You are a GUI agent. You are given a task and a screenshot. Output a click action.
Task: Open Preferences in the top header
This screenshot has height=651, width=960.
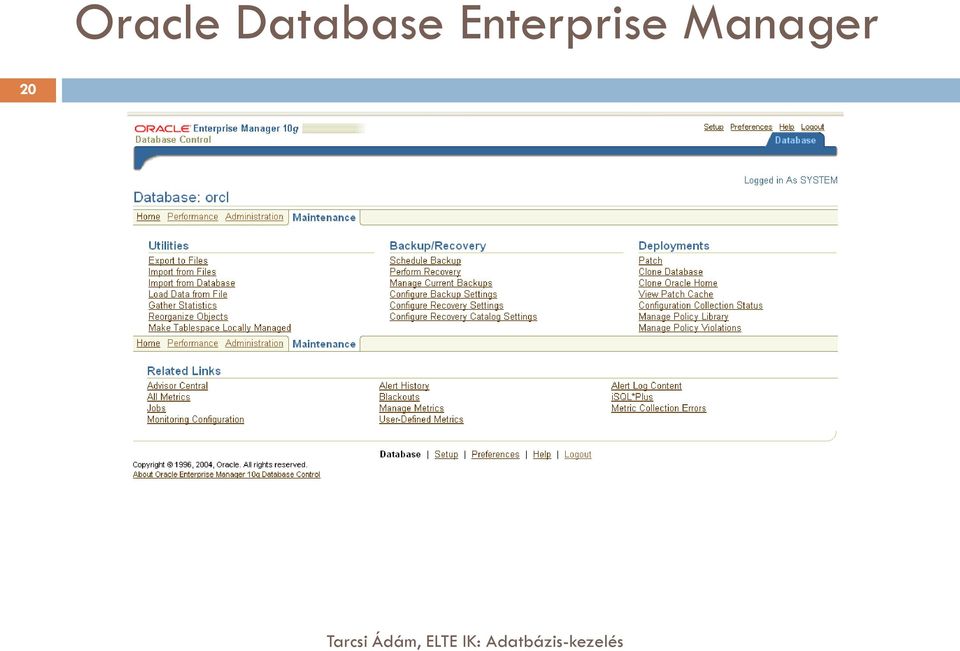tap(751, 127)
